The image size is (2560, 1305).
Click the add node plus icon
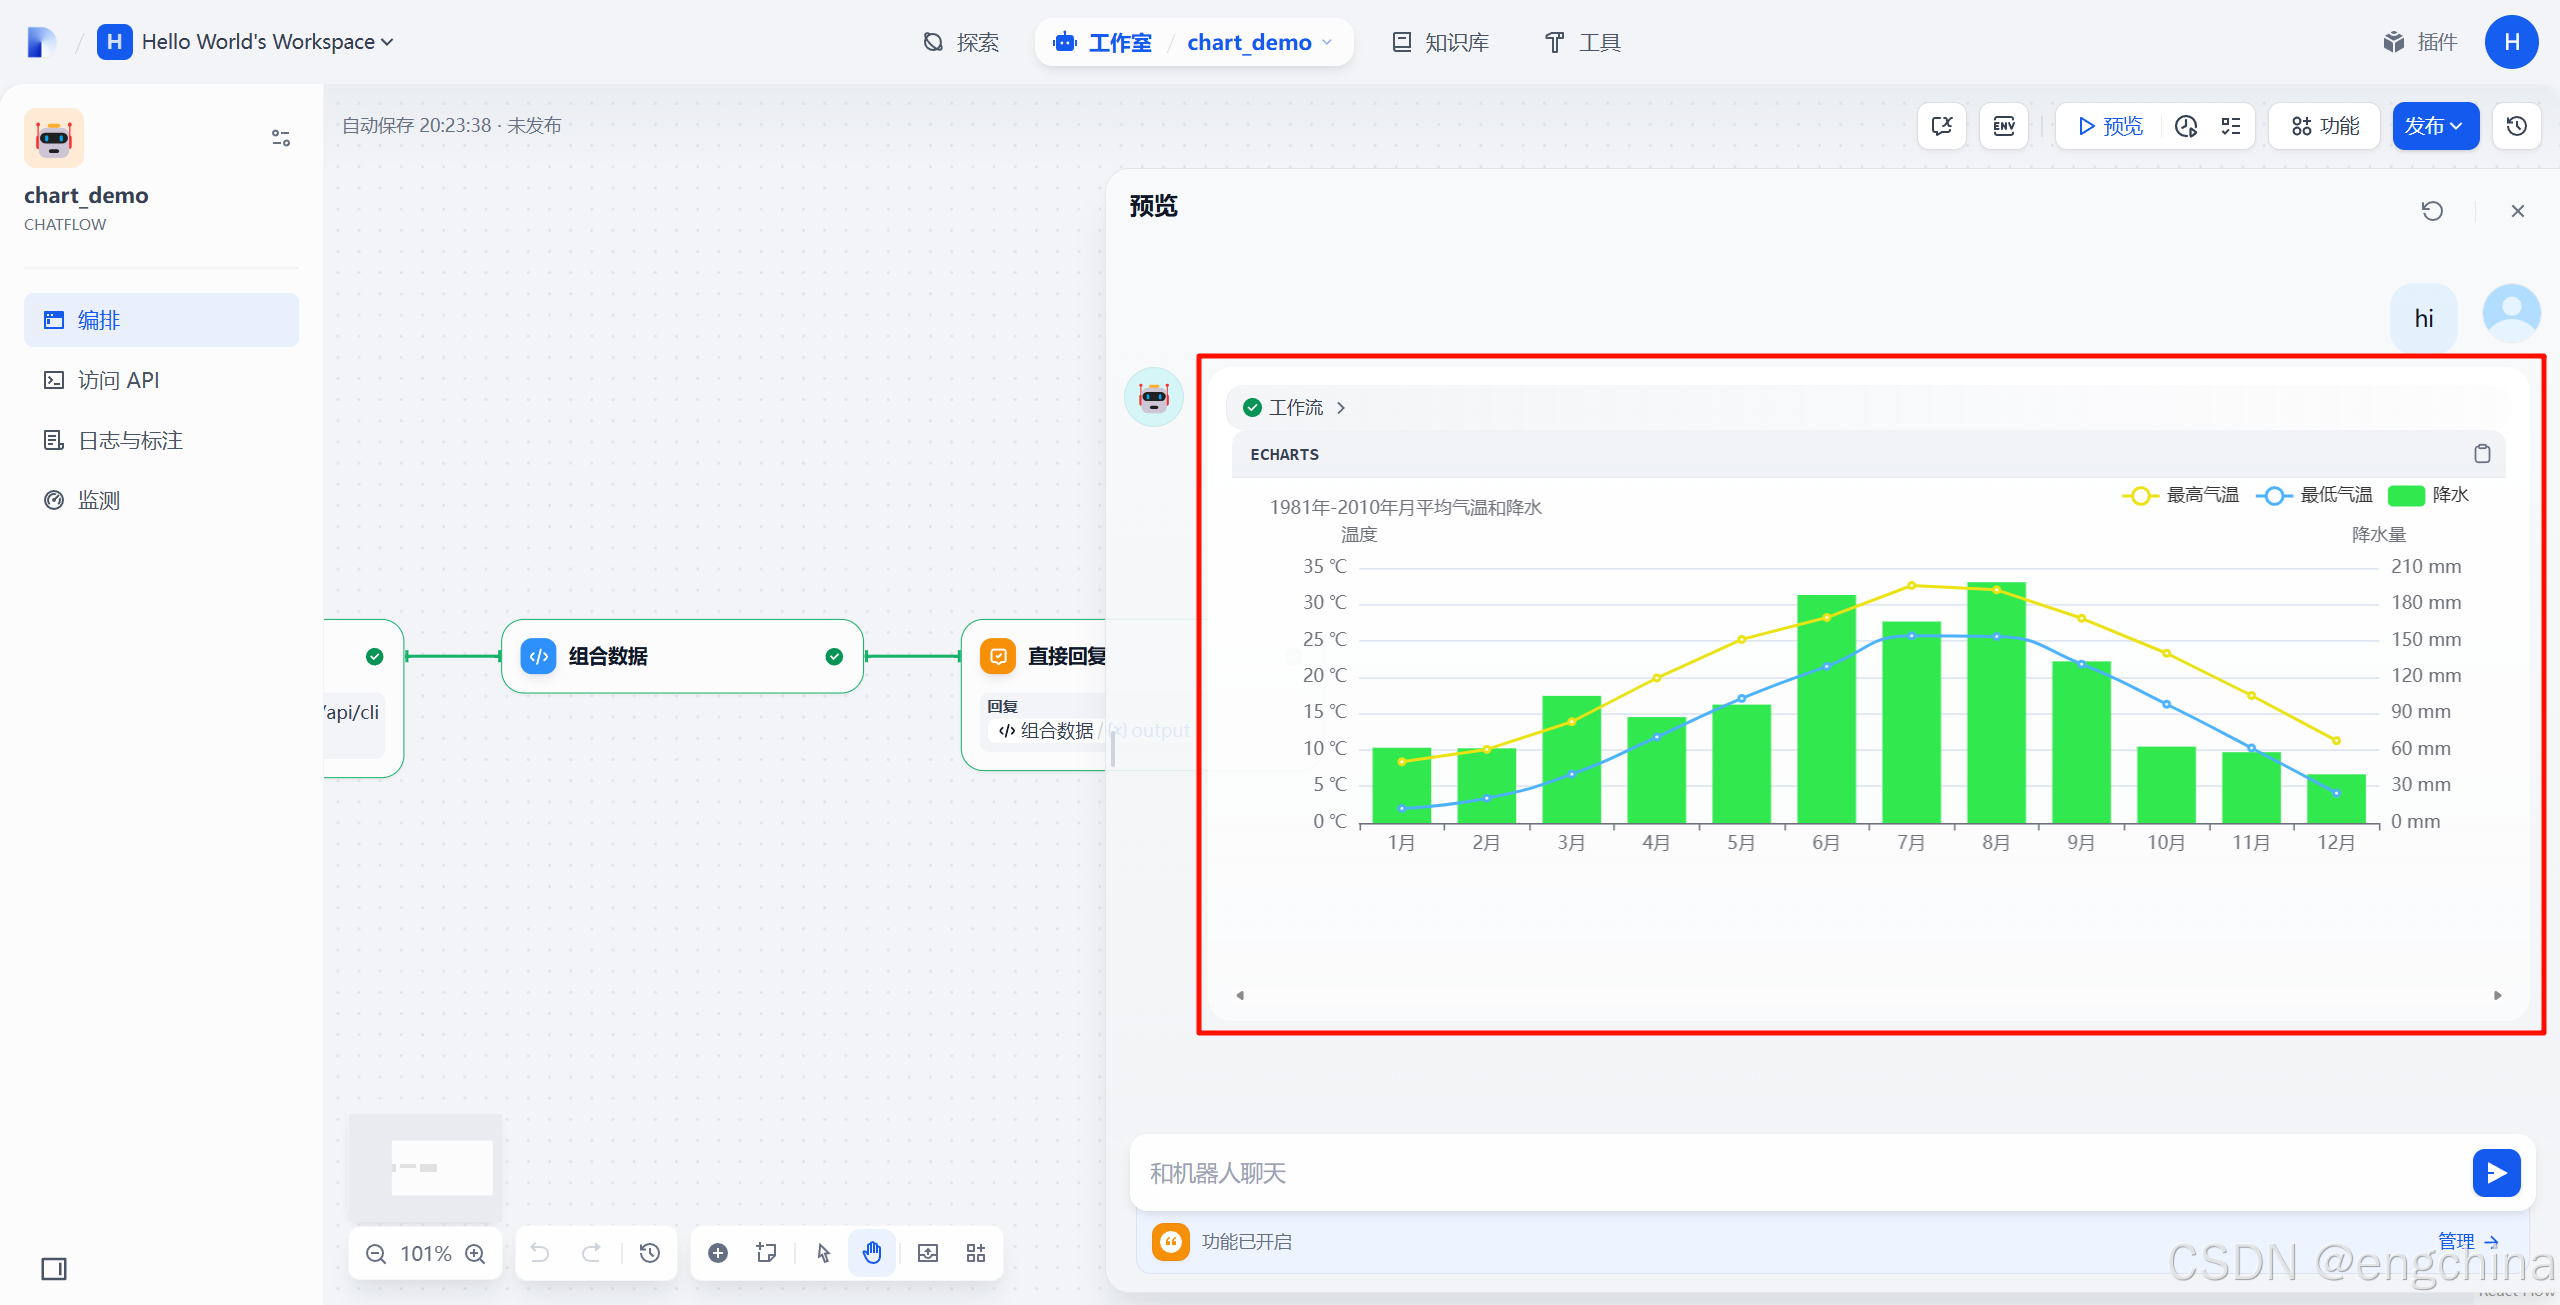point(718,1253)
